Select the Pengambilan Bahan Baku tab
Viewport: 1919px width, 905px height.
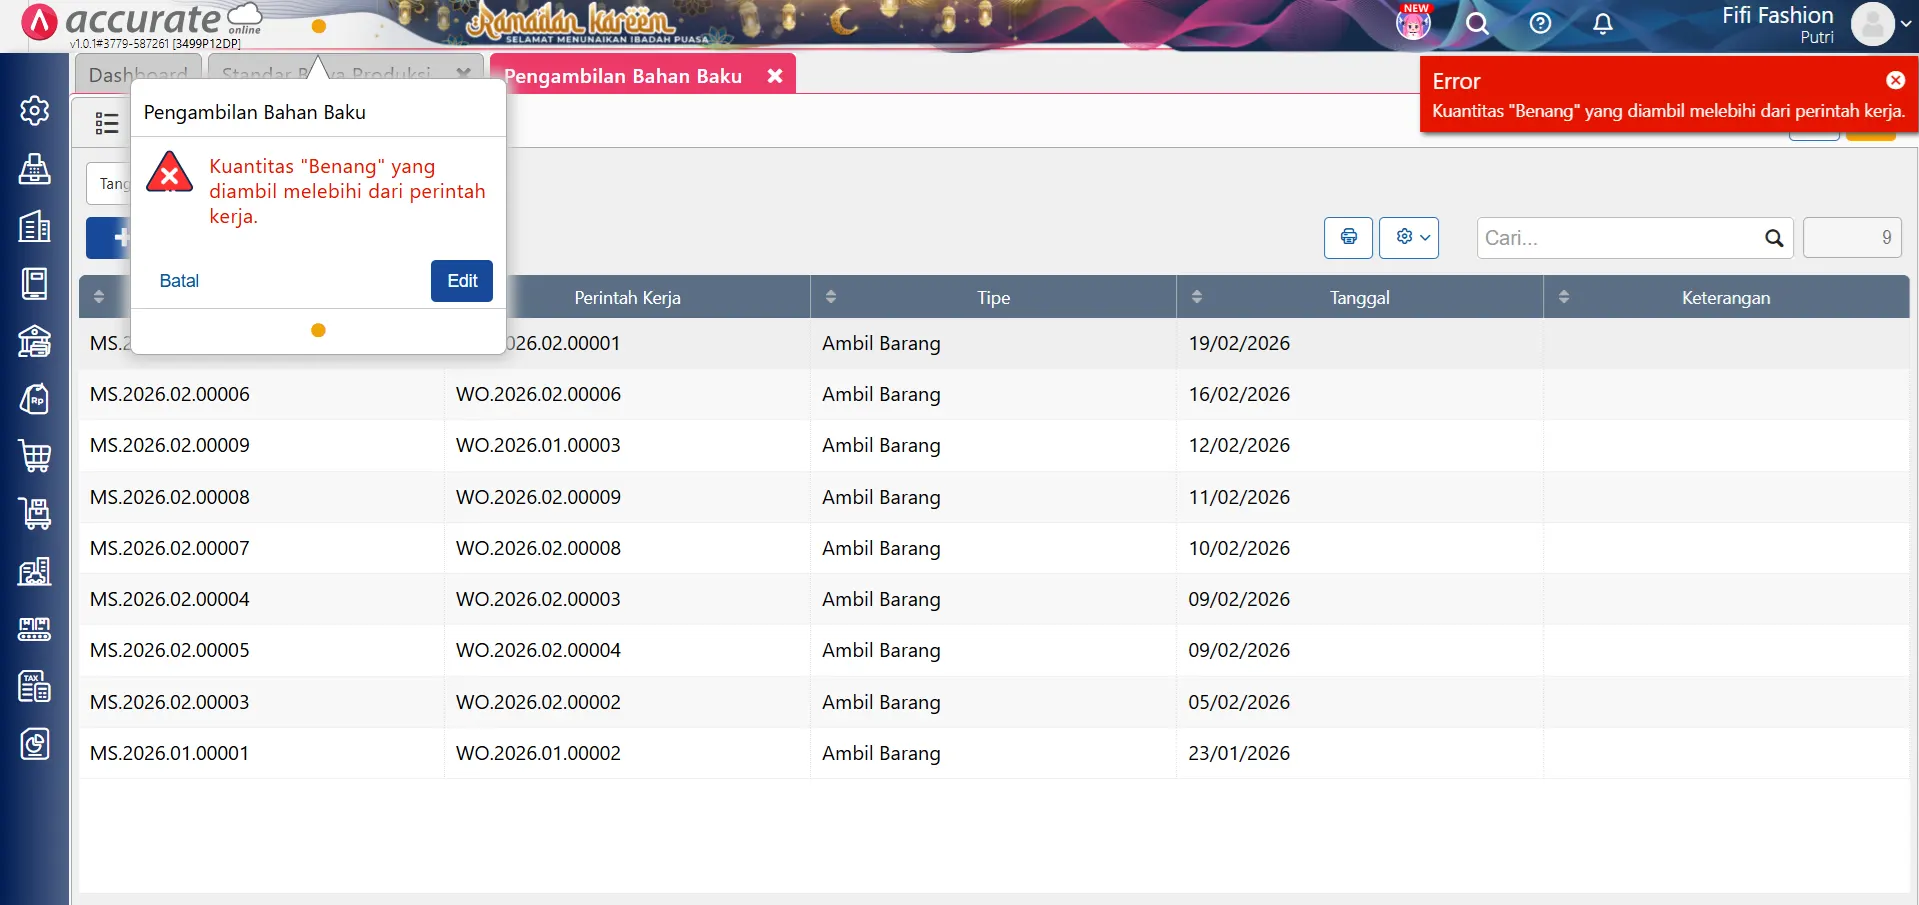pyautogui.click(x=623, y=76)
